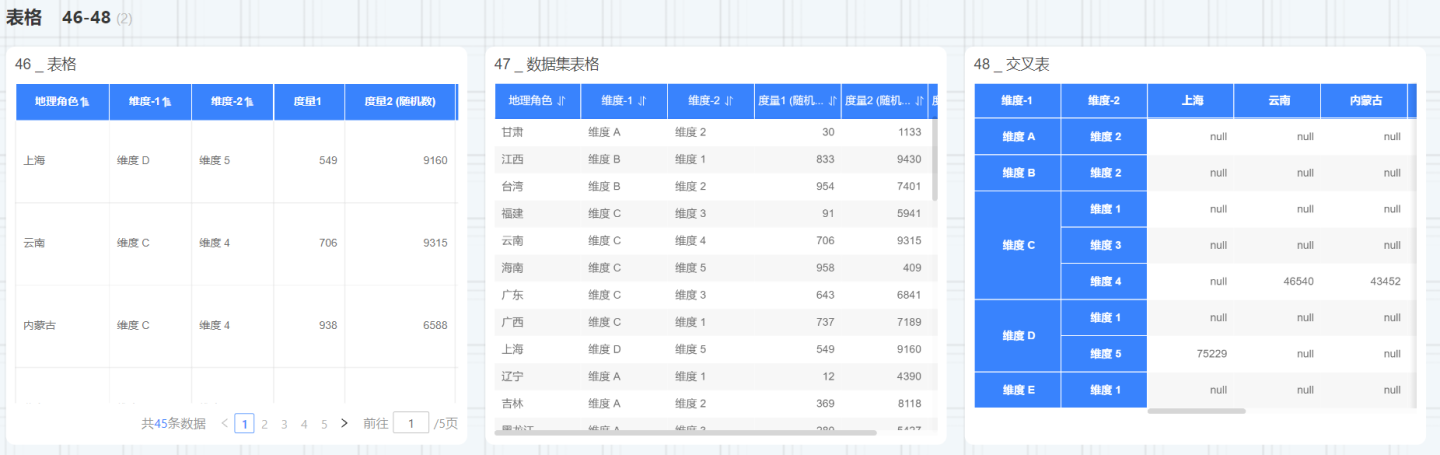Jump to page 3 of table 46
The image size is (1440, 455).
[x=284, y=424]
